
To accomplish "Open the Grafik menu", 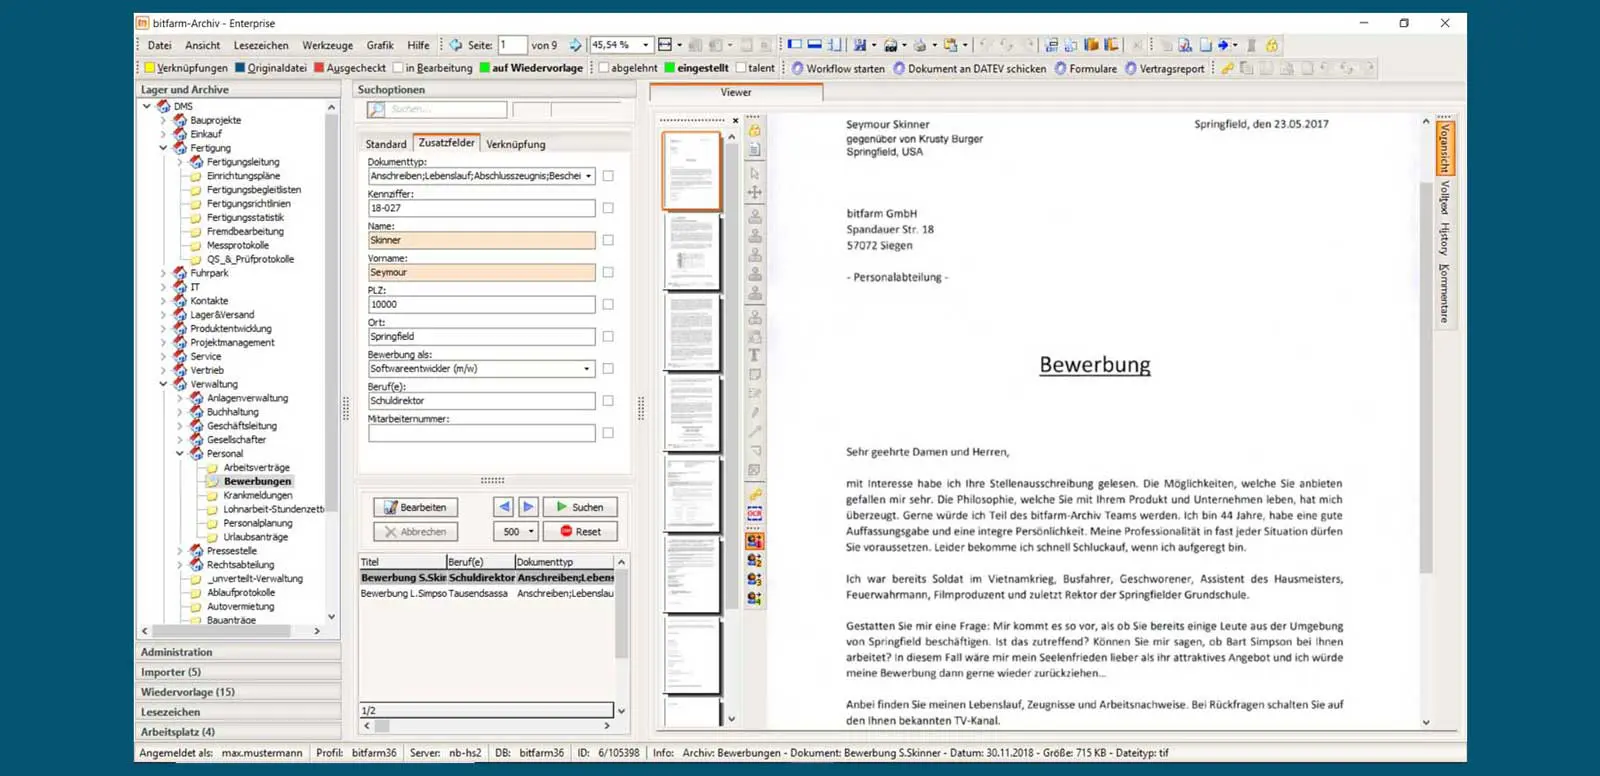I will tap(380, 45).
